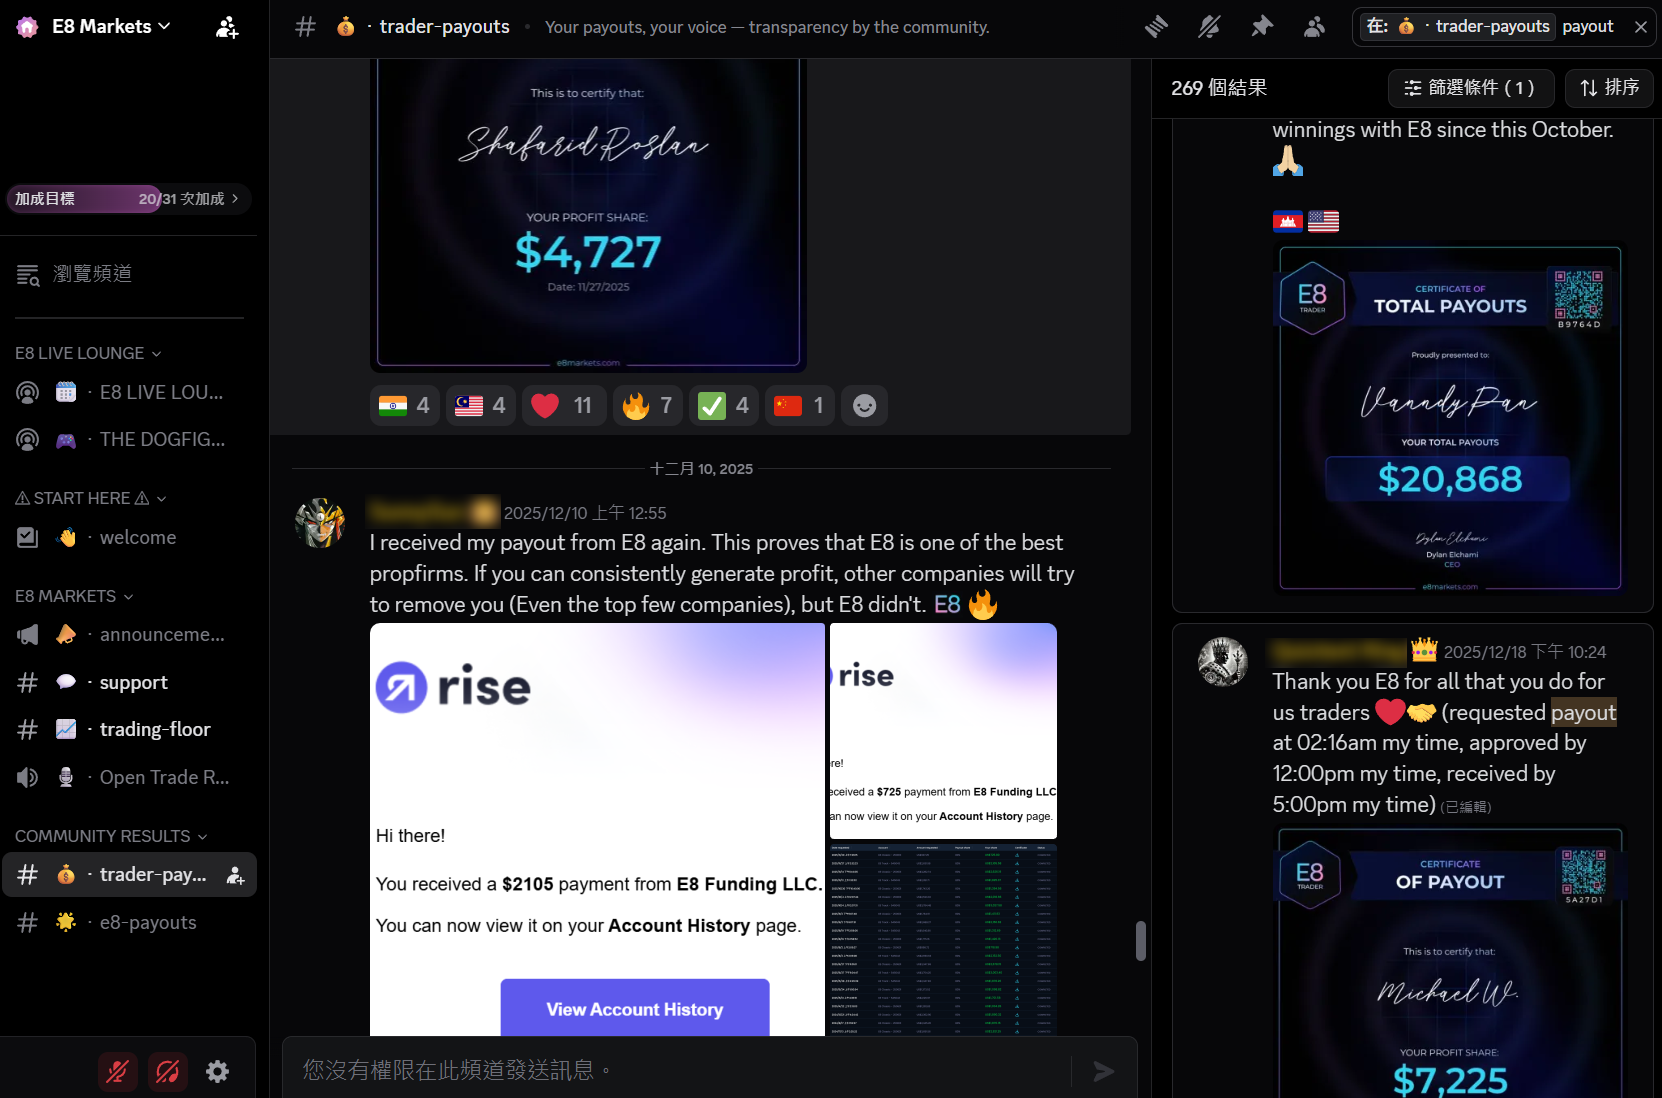1662x1098 pixels.
Task: Click invite people icon beside E8 Markets
Action: [x=227, y=27]
